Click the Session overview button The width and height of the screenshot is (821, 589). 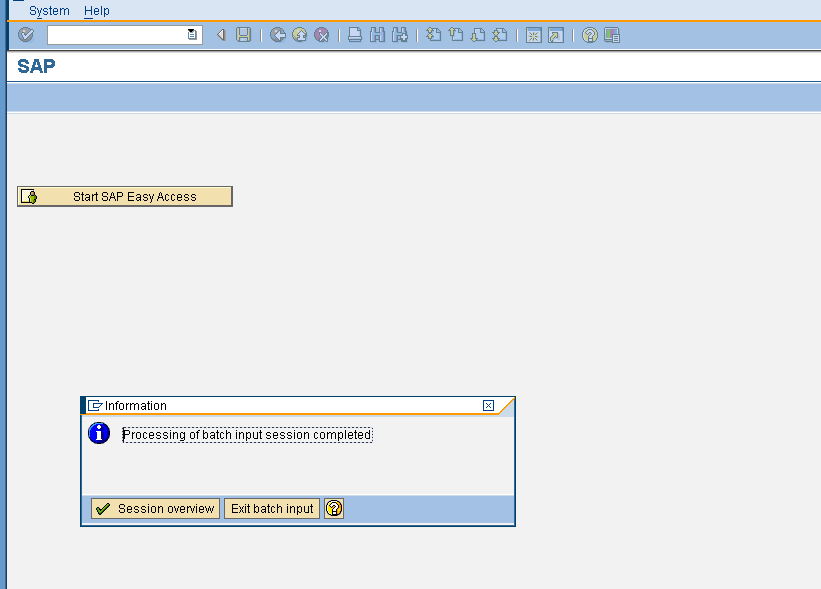[154, 508]
